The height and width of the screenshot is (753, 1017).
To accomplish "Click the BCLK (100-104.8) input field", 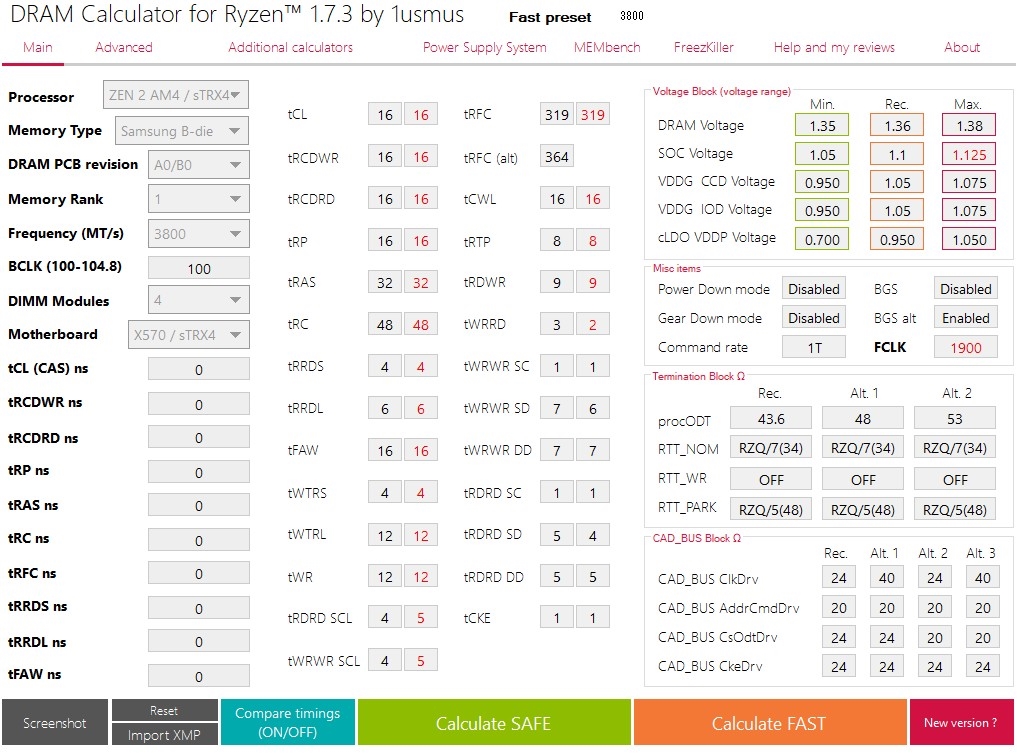I will (198, 268).
